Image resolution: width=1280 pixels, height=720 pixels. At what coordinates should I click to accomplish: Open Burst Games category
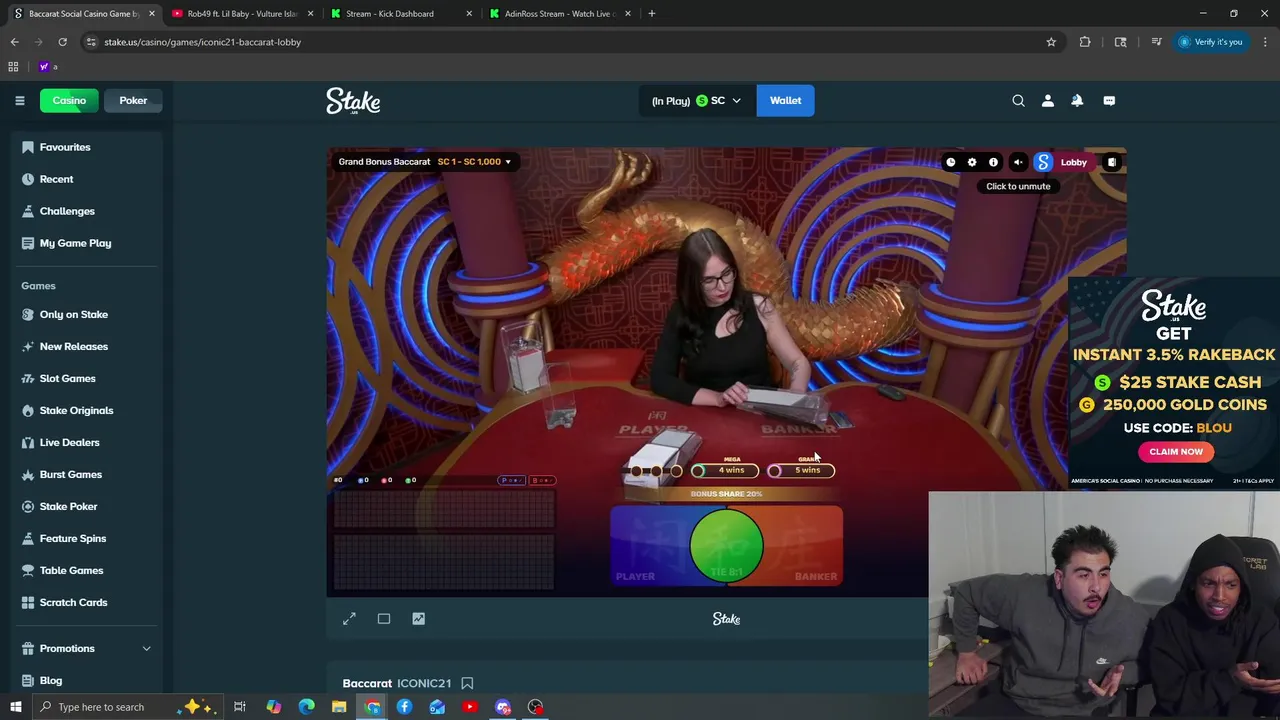click(x=70, y=474)
